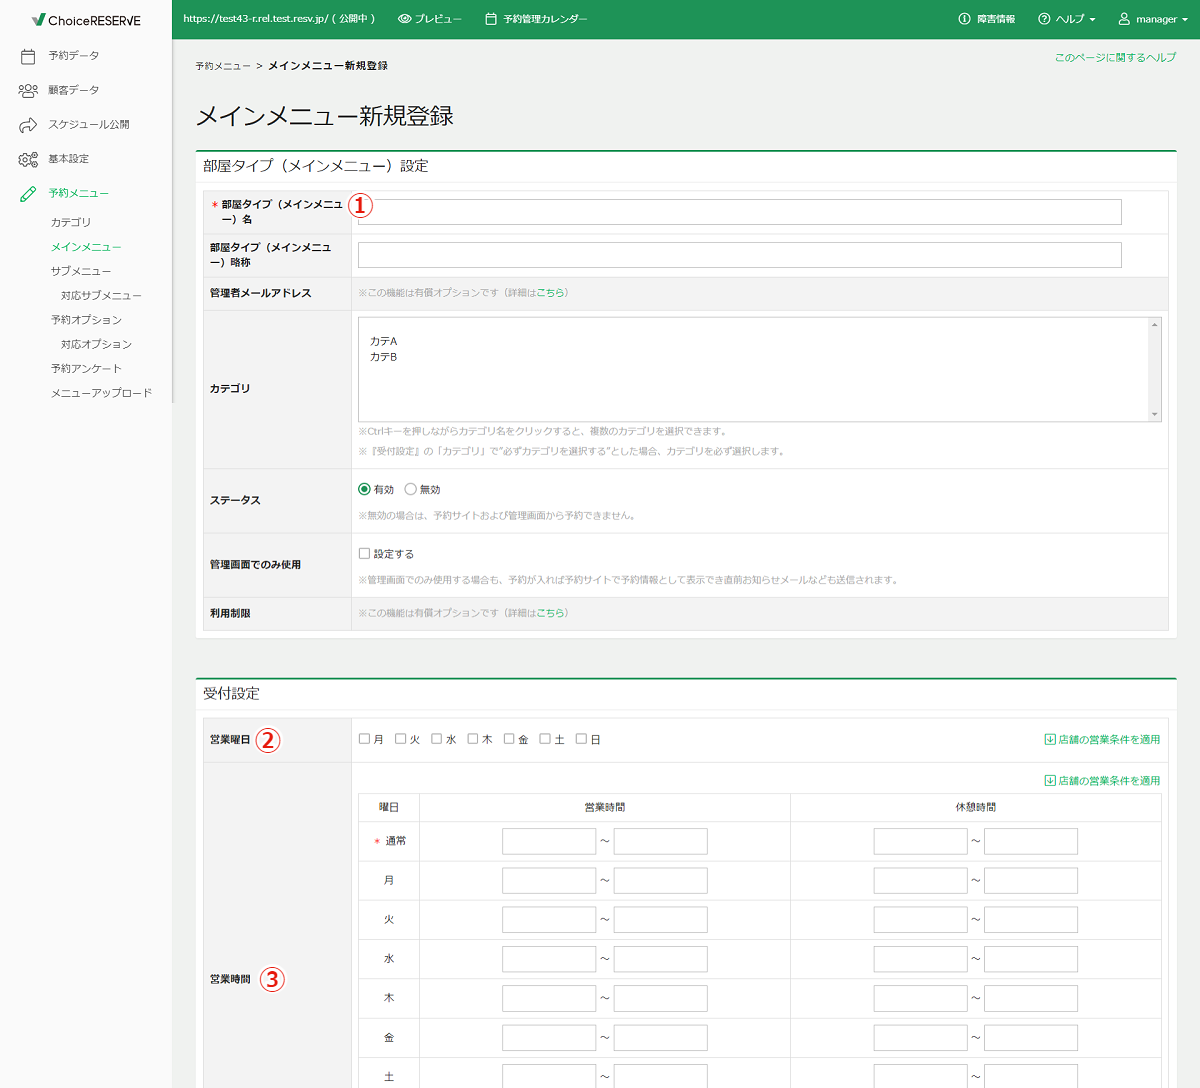The width and height of the screenshot is (1200, 1088).
Task: Click the 部屋タイプ略称 input field
Action: [x=740, y=255]
